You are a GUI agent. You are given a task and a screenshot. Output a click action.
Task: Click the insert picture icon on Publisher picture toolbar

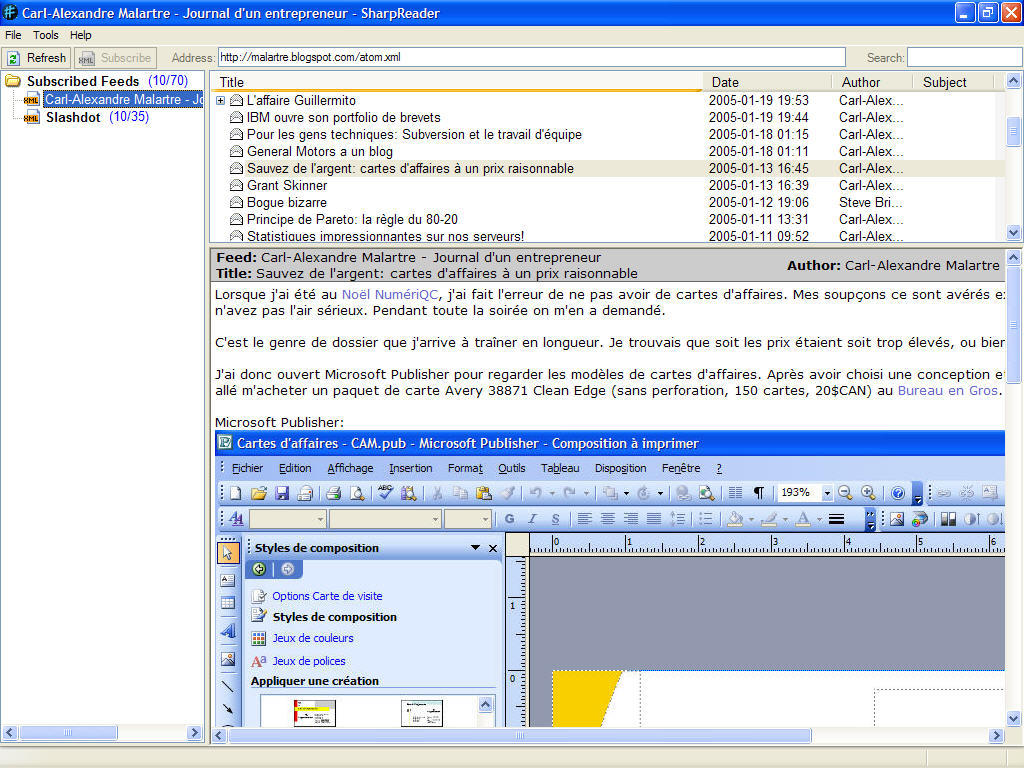pos(897,519)
